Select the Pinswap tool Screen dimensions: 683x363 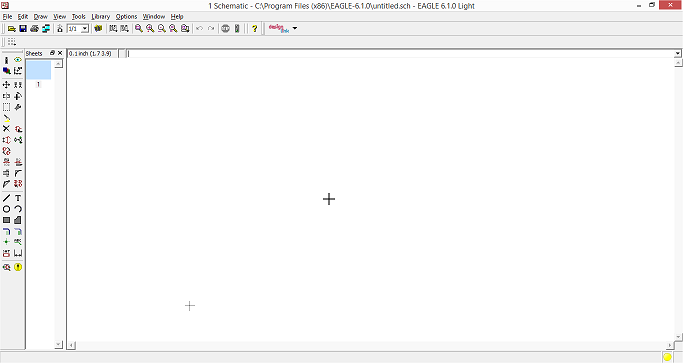7,140
